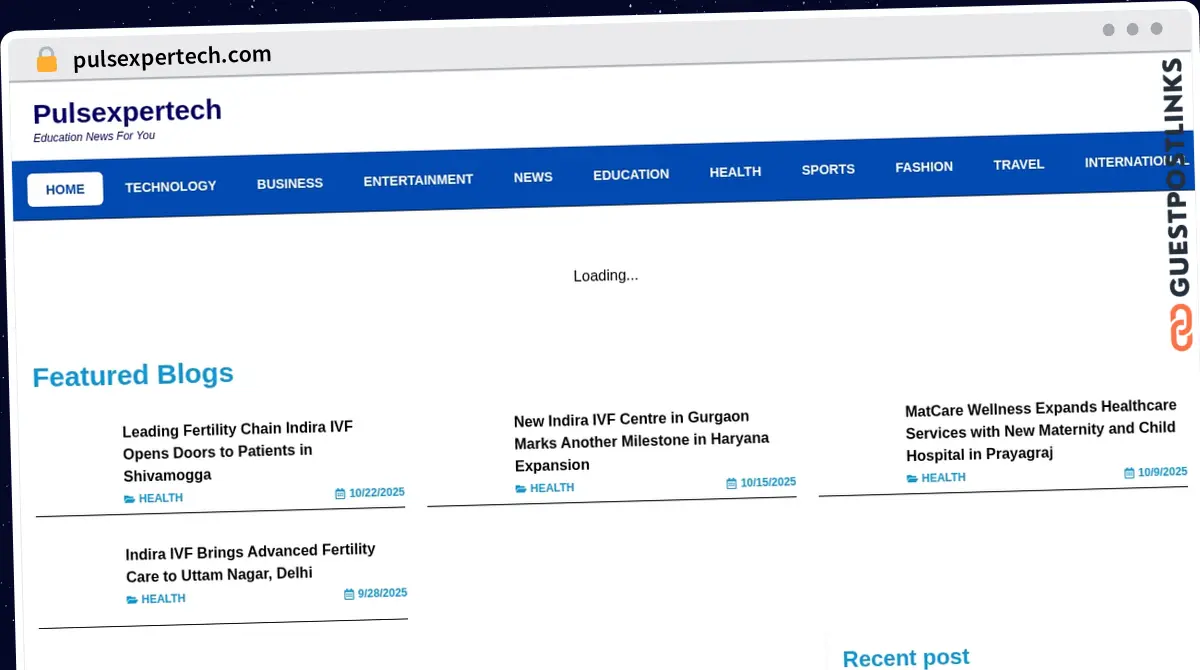The width and height of the screenshot is (1200, 670).
Task: Click the padlock icon in the address bar
Action: point(46,59)
